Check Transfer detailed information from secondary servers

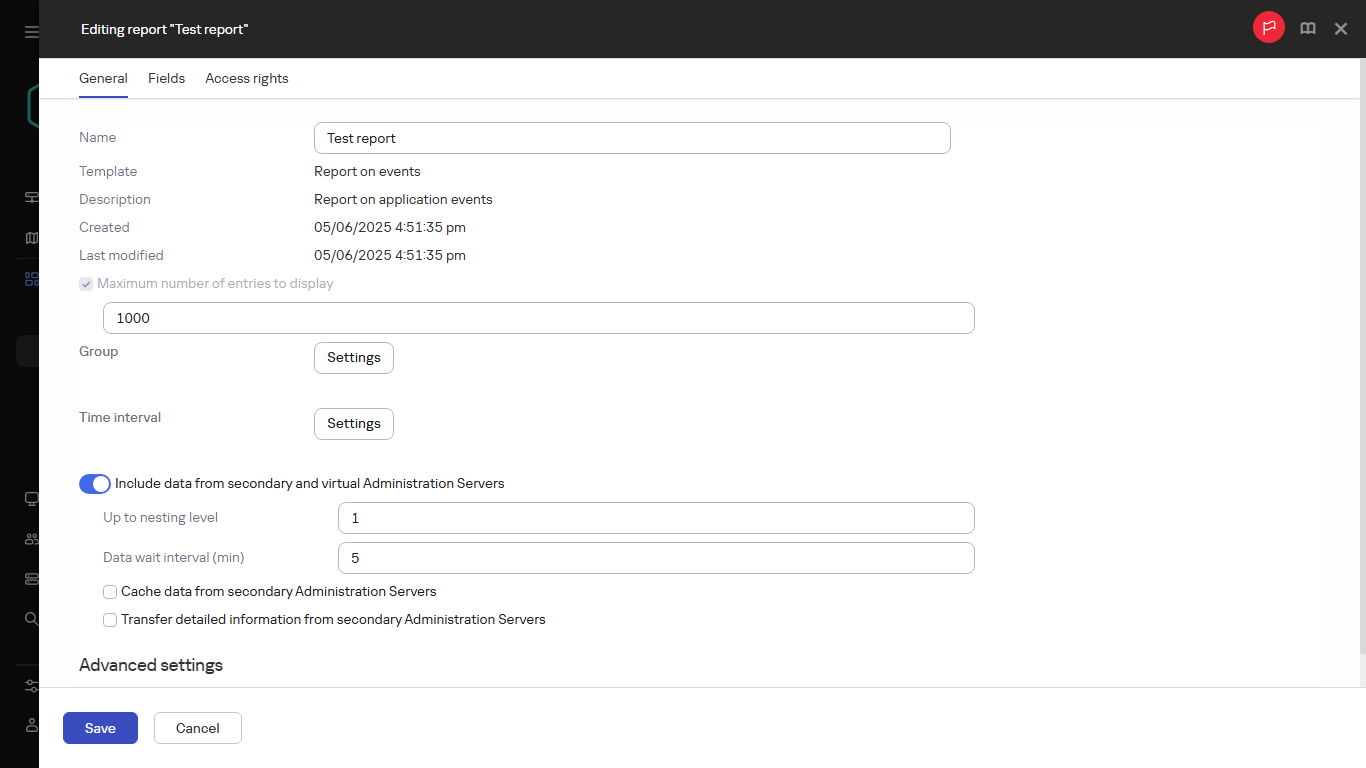[x=110, y=620]
